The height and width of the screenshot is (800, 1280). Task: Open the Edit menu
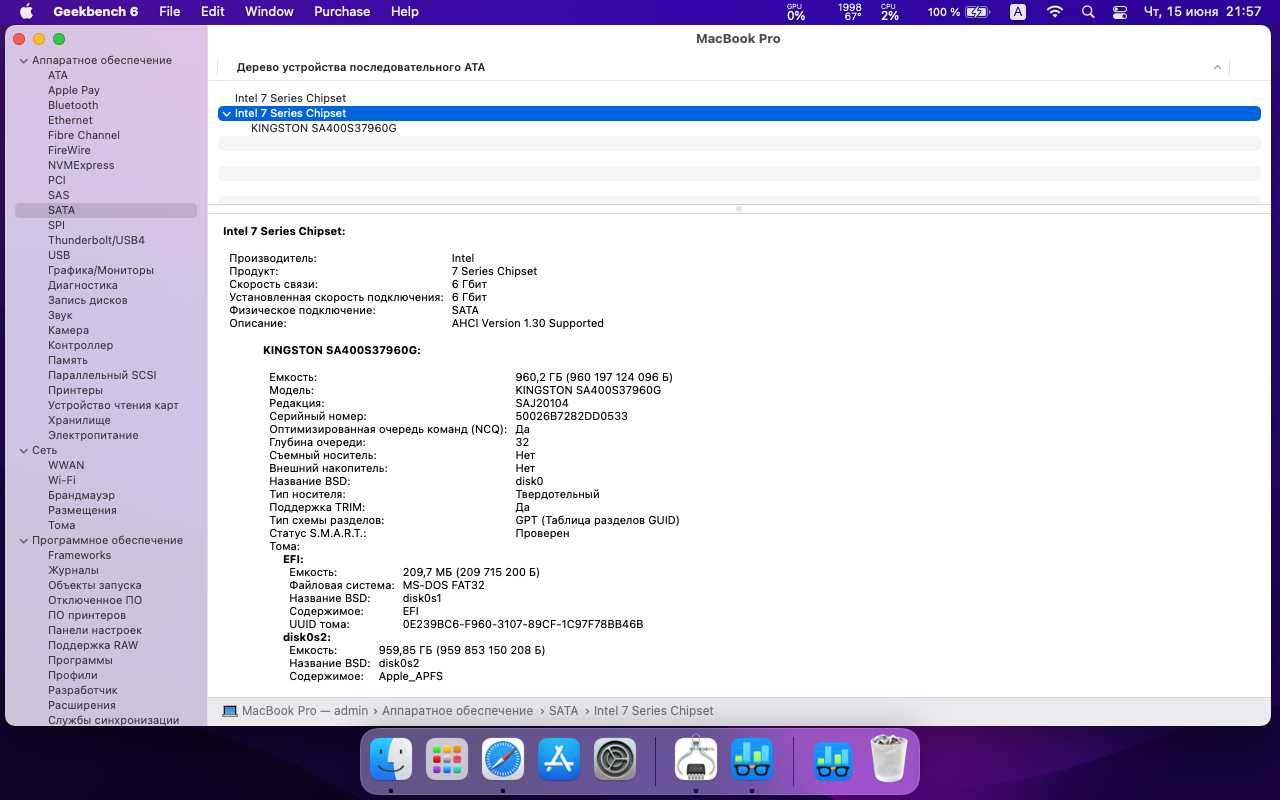click(212, 12)
